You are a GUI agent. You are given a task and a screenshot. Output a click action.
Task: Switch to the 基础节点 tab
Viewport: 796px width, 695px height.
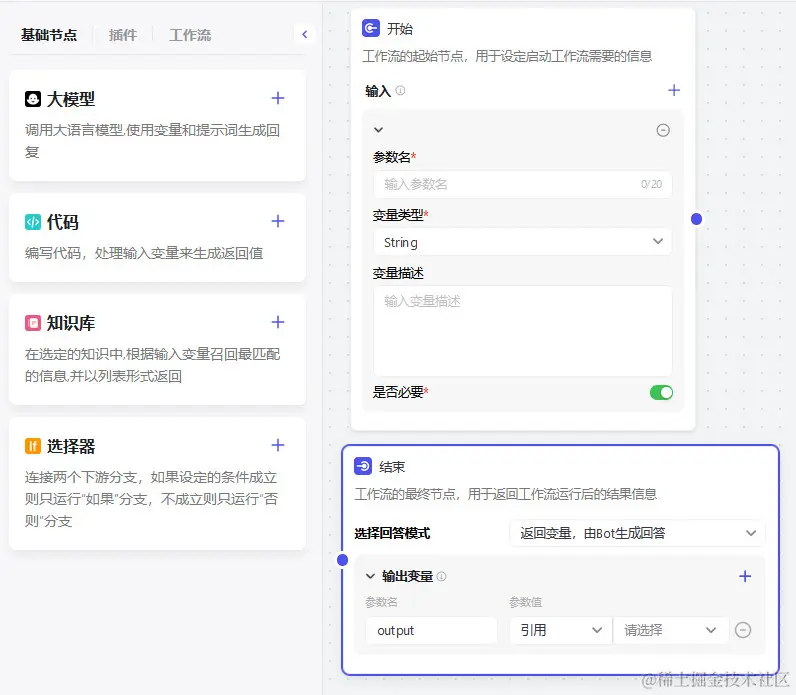pos(49,35)
